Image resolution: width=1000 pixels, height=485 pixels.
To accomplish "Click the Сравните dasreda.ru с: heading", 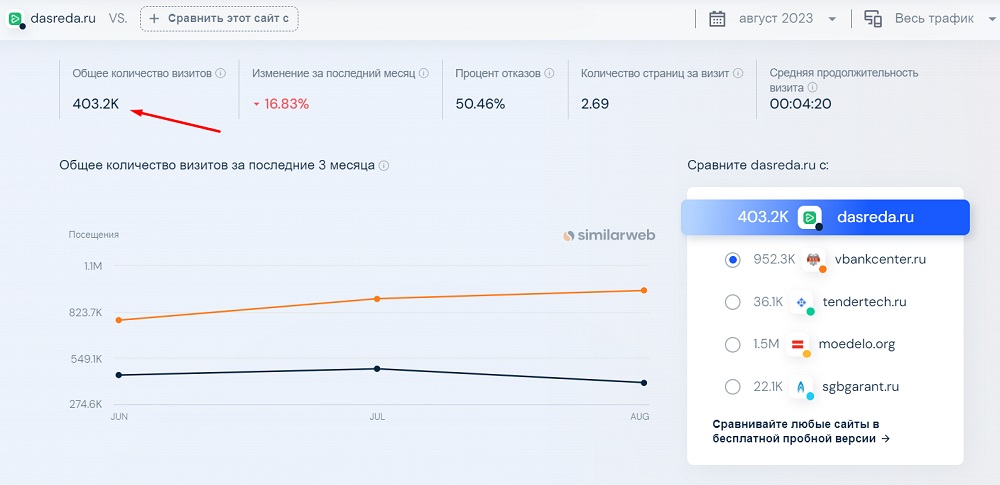I will [x=758, y=165].
